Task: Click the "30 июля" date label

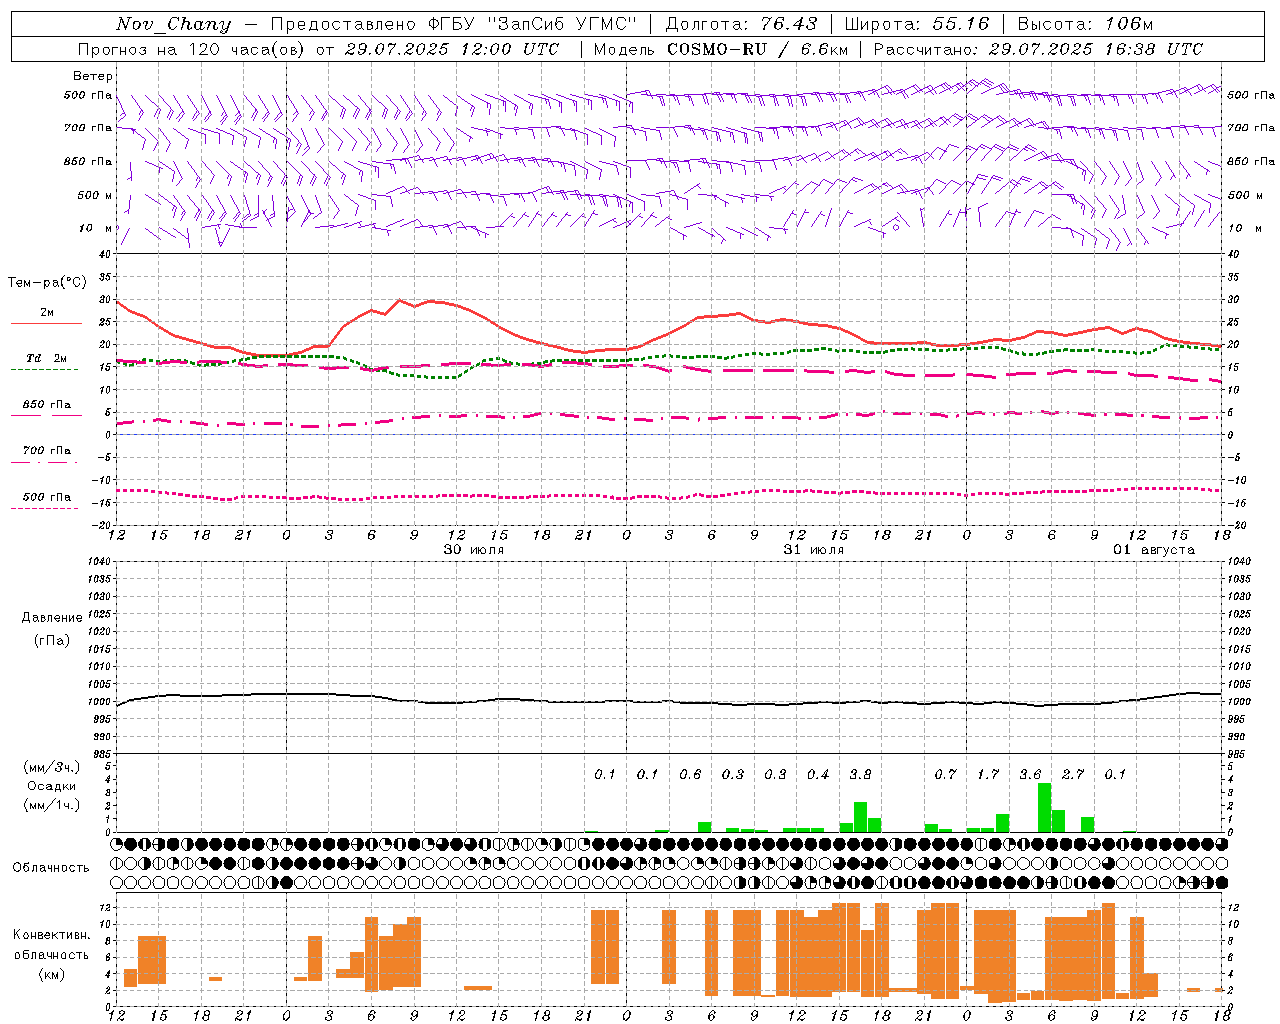Action: pyautogui.click(x=474, y=550)
